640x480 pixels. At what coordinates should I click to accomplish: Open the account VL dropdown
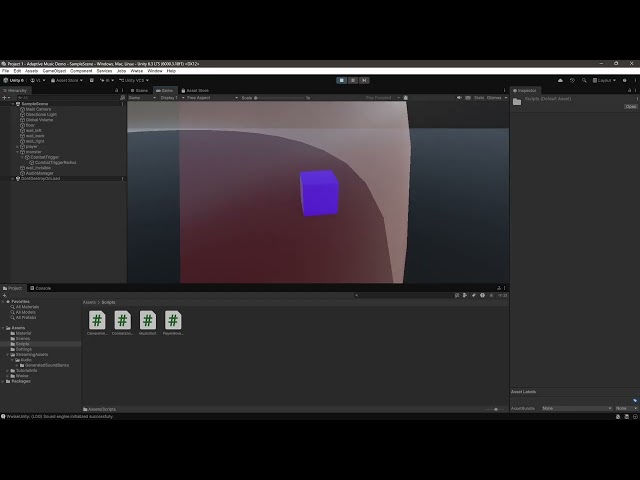pyautogui.click(x=38, y=80)
